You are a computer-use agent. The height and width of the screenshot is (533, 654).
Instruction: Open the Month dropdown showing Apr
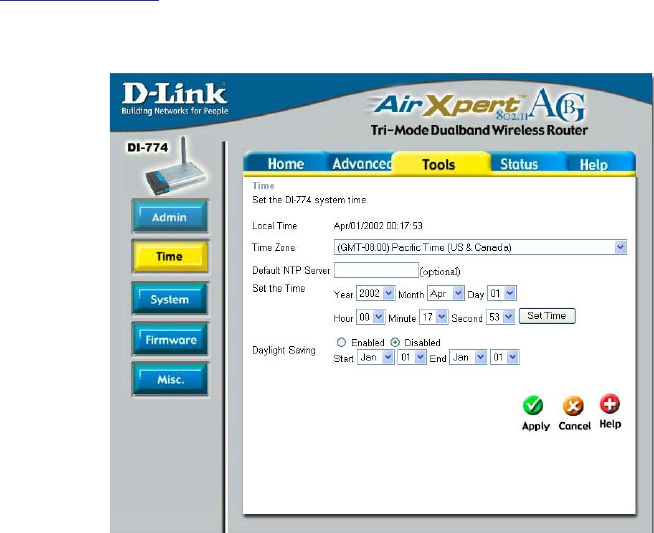445,294
